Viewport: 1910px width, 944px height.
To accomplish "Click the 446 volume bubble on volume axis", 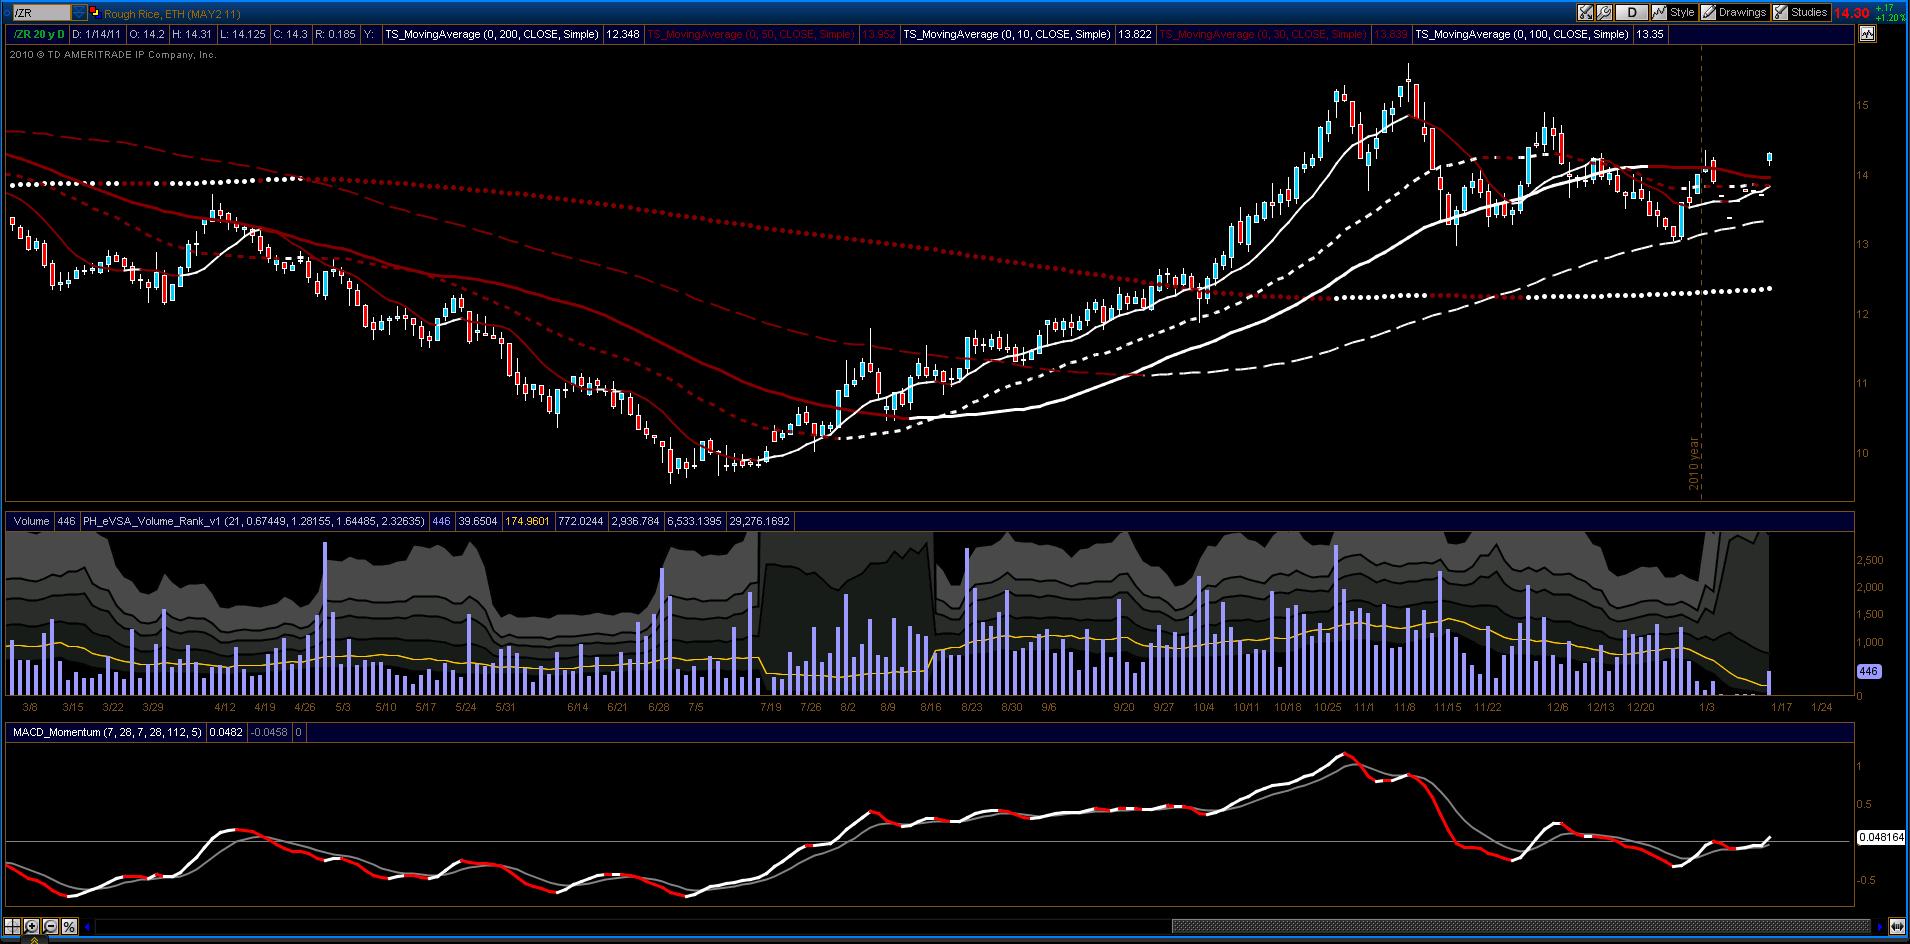I will tap(1868, 671).
